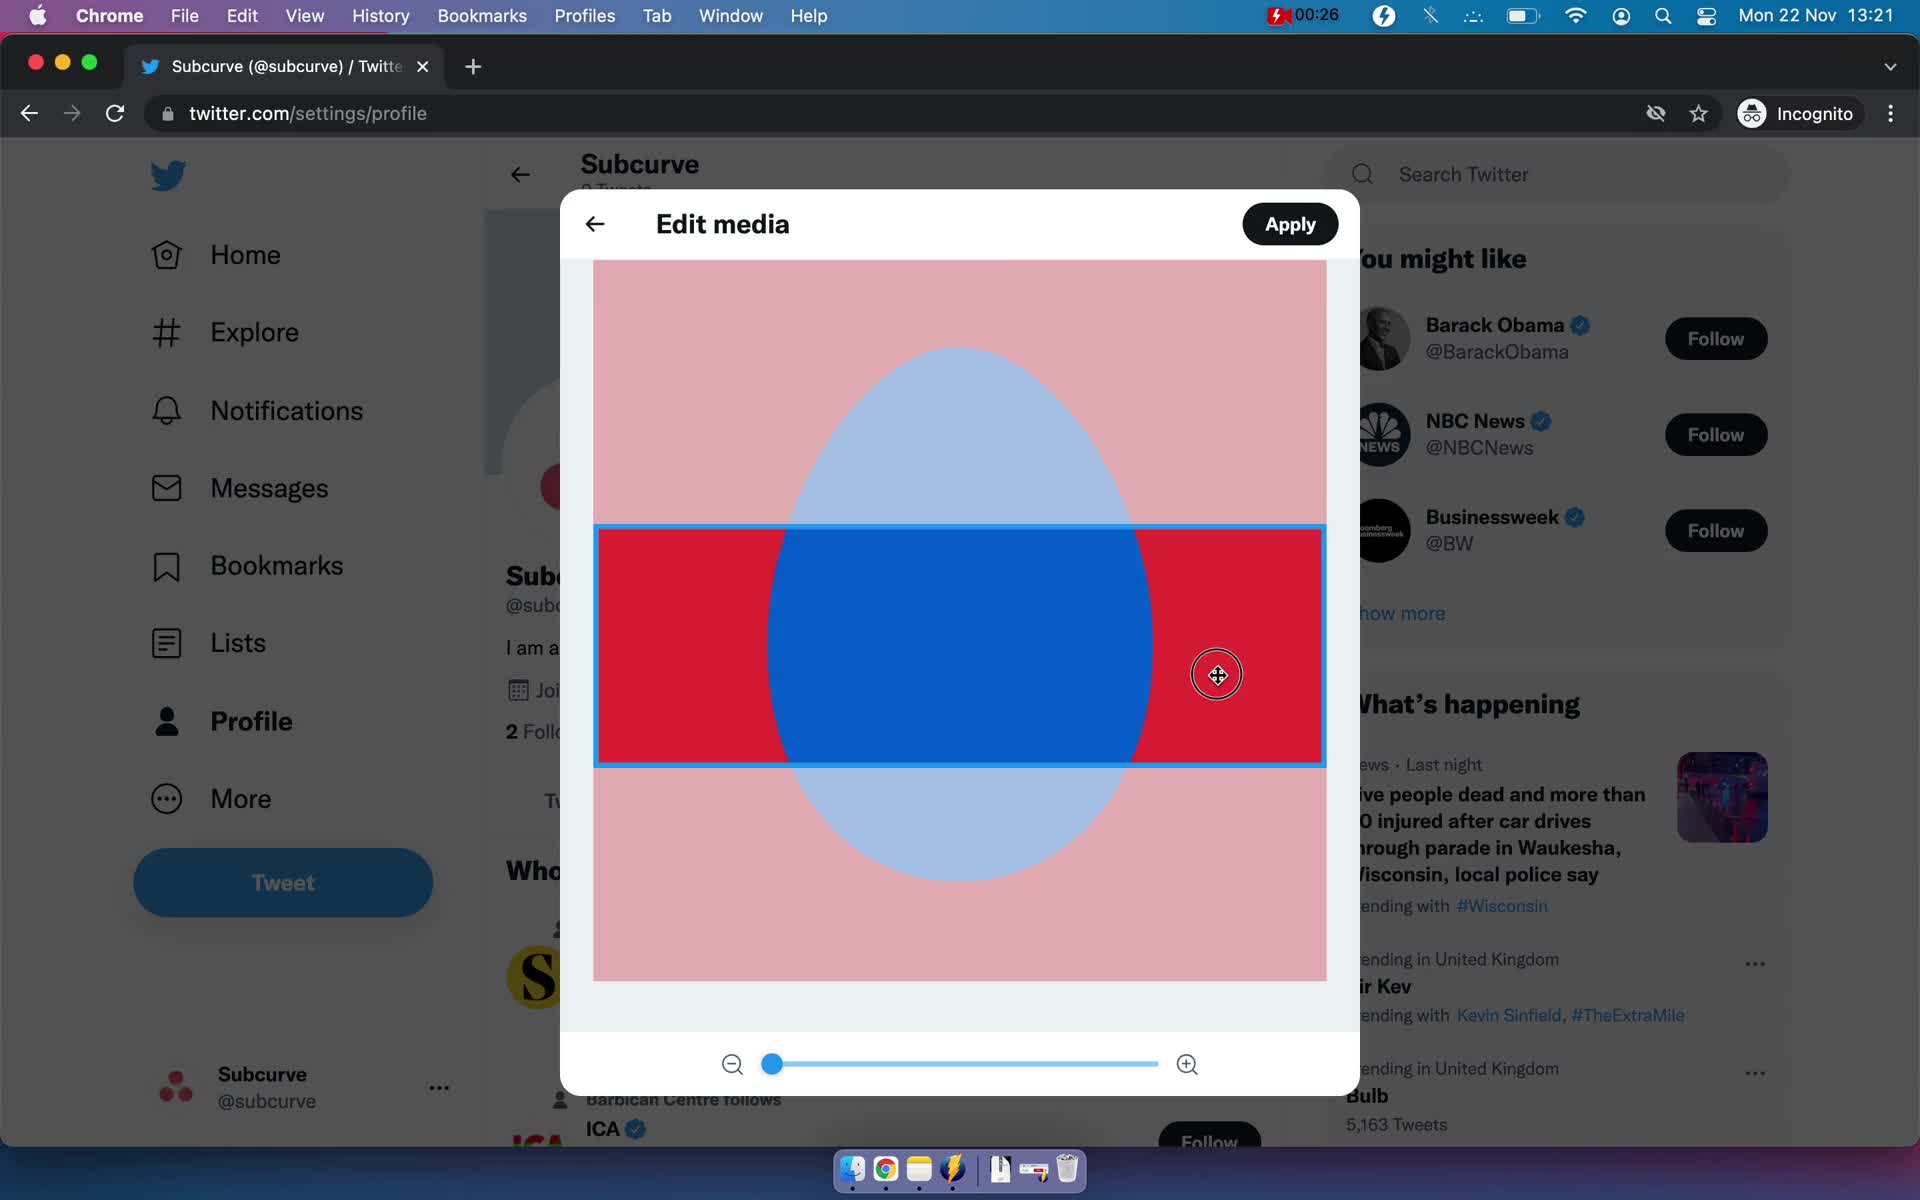The height and width of the screenshot is (1200, 1920).
Task: Click the Kevin Sinfield trending link
Action: coord(1508,1016)
